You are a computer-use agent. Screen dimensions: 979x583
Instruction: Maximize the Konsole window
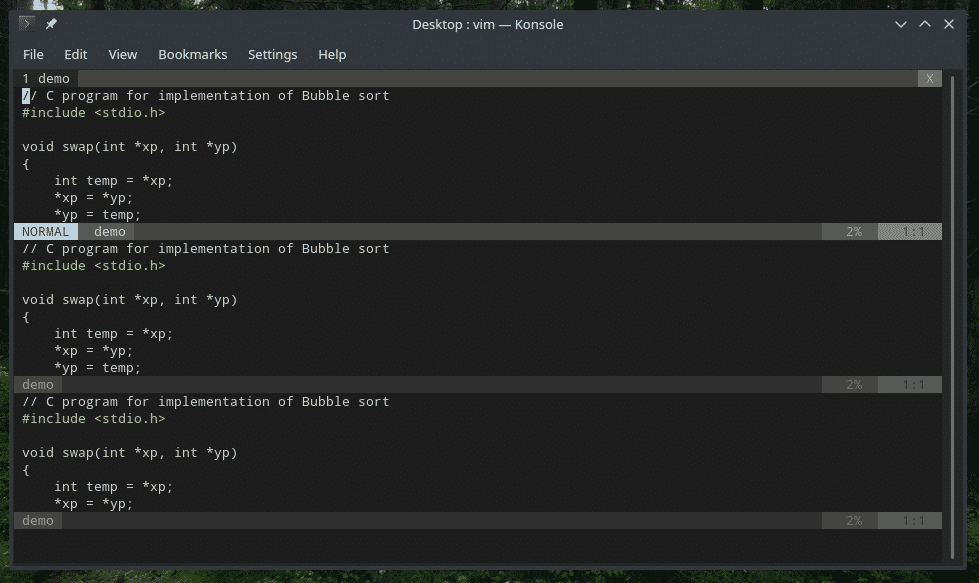925,24
